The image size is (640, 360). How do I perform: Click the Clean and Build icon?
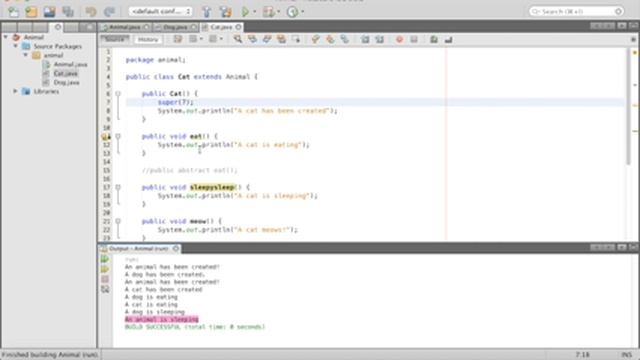(225, 11)
